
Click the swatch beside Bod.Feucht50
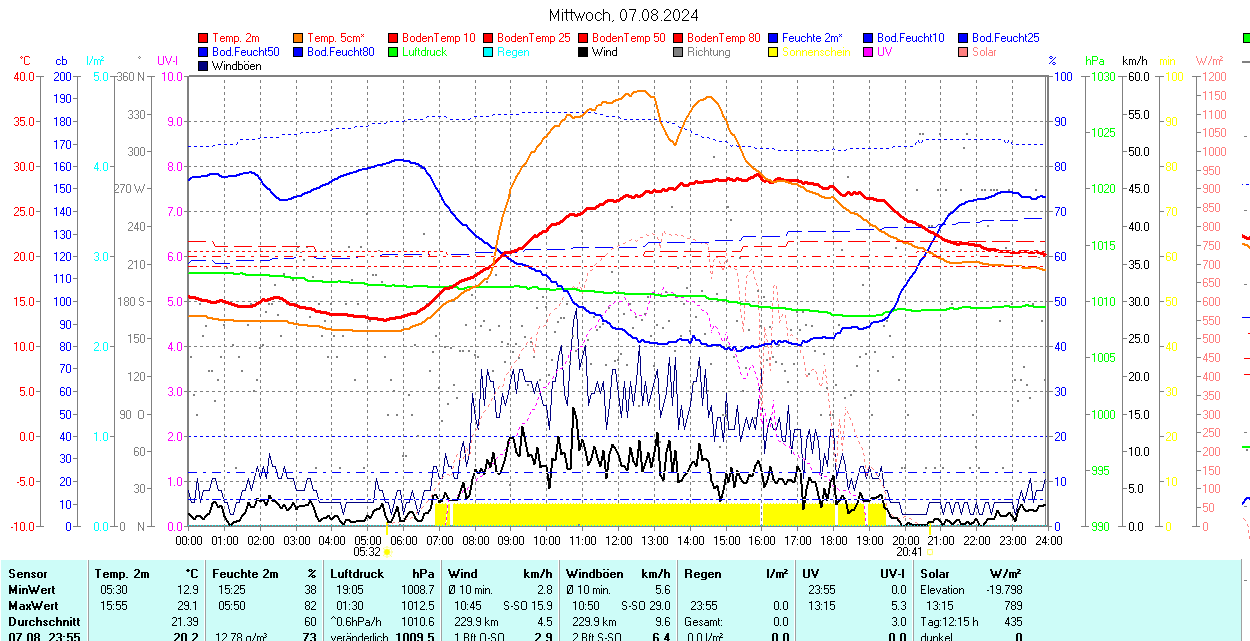tap(204, 52)
